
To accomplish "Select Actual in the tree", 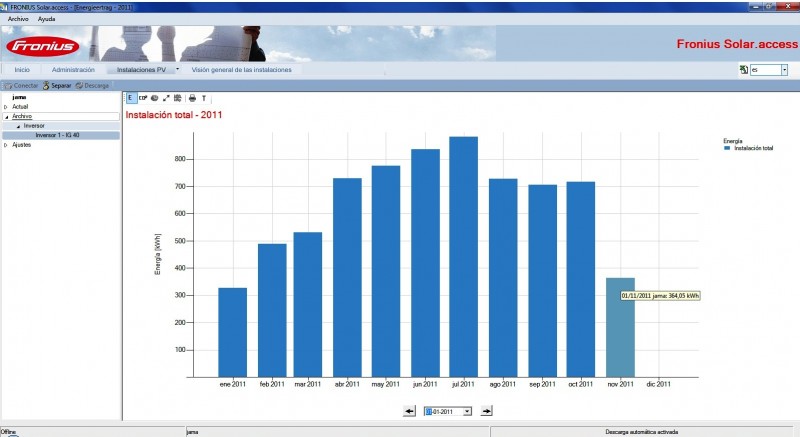I will (x=20, y=107).
